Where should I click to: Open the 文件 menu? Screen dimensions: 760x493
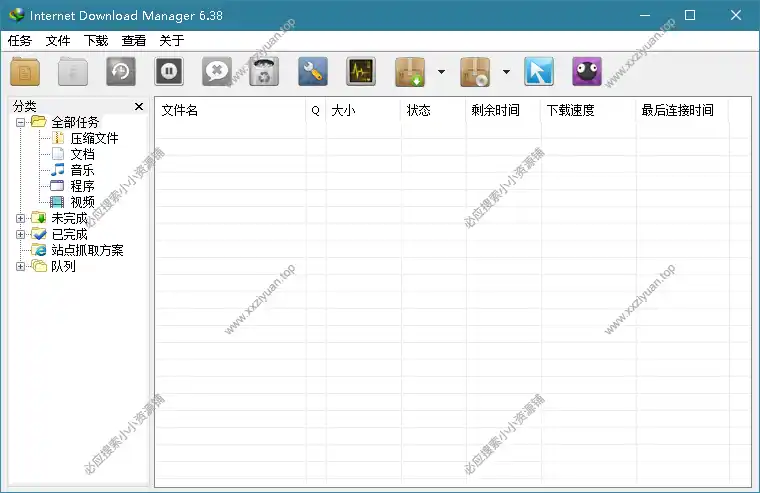click(58, 41)
